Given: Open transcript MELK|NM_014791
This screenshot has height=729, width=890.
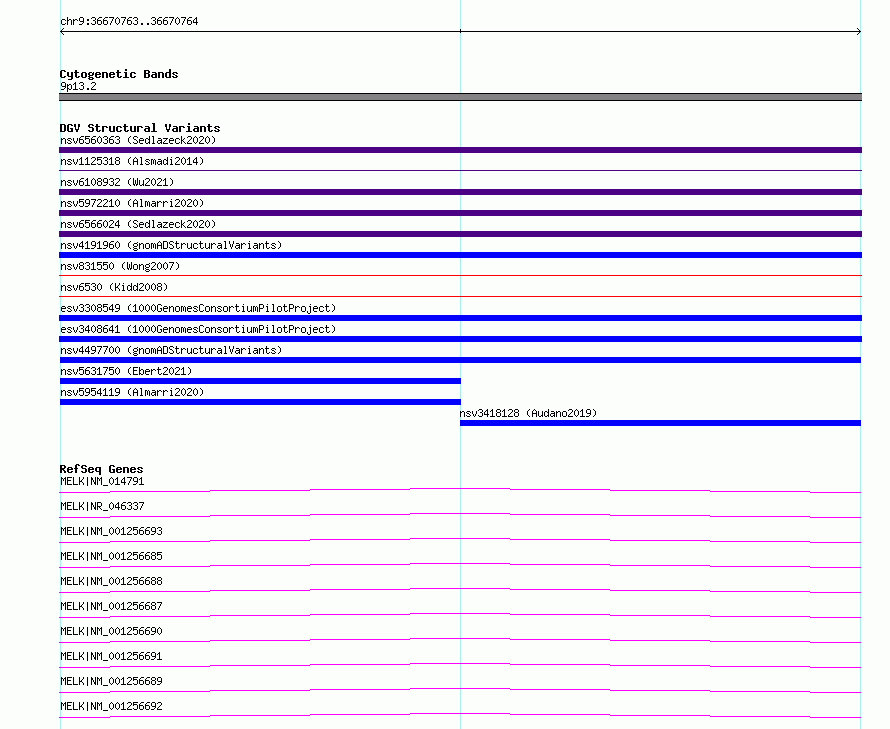Looking at the screenshot, I should pyautogui.click(x=102, y=481).
